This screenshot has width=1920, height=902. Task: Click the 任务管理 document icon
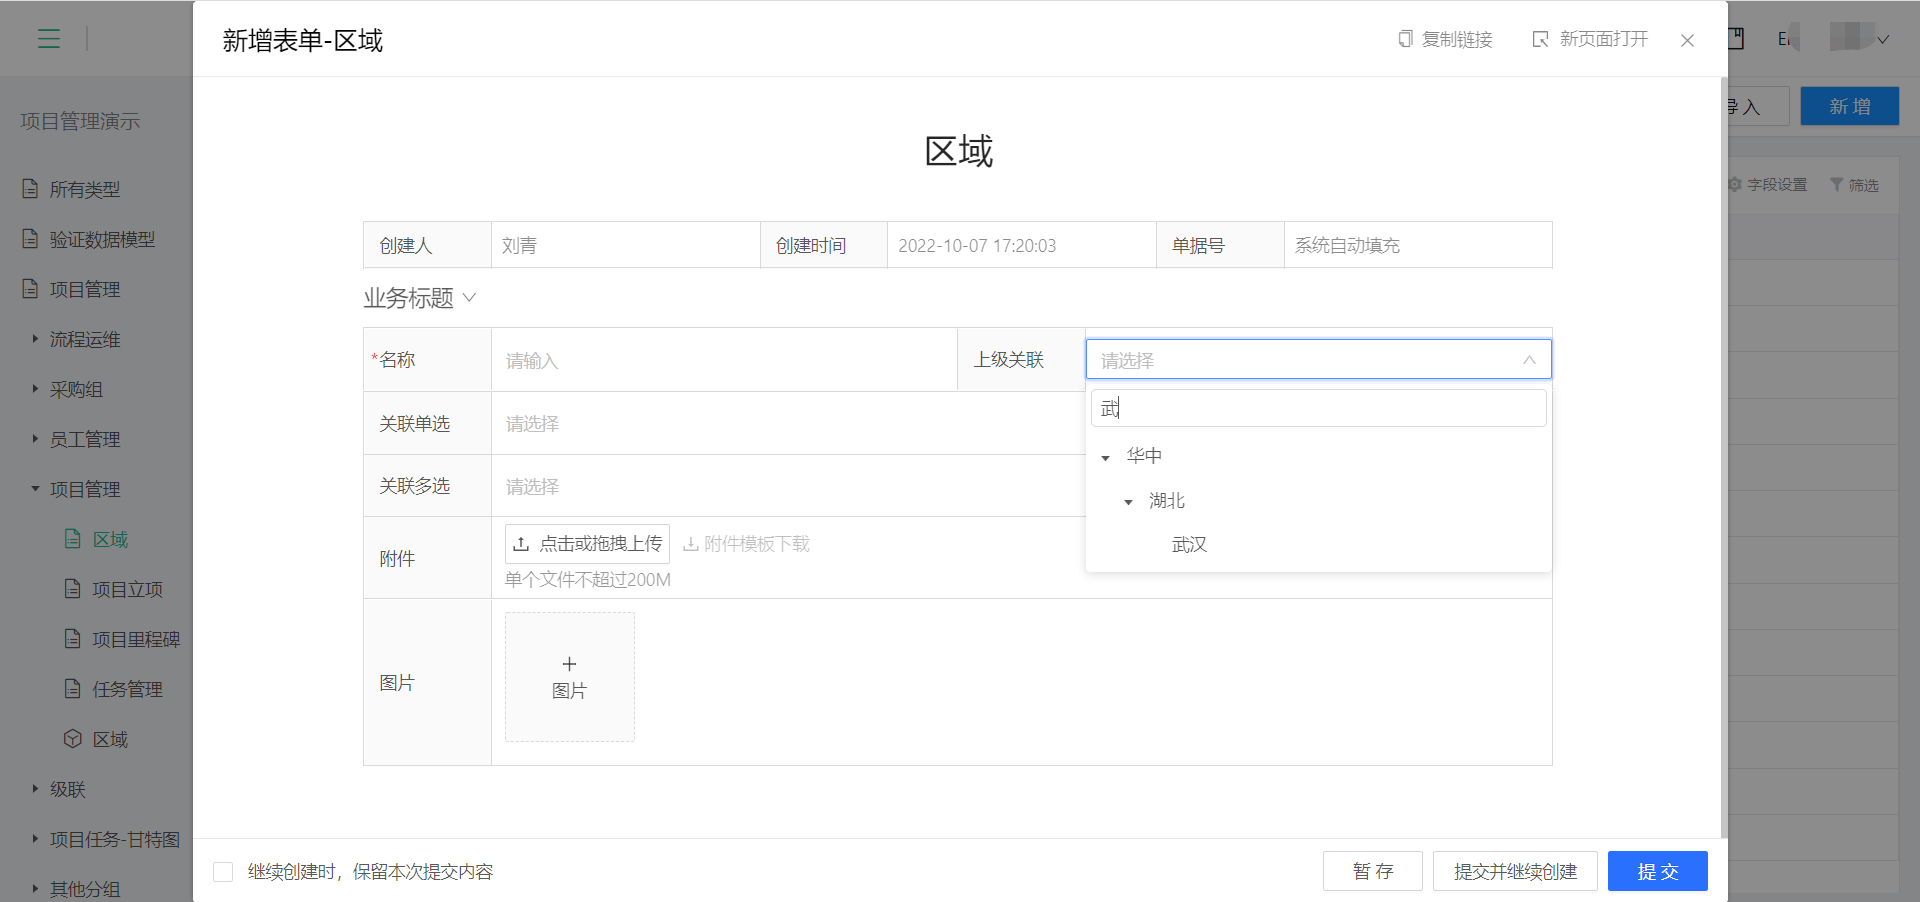point(72,689)
